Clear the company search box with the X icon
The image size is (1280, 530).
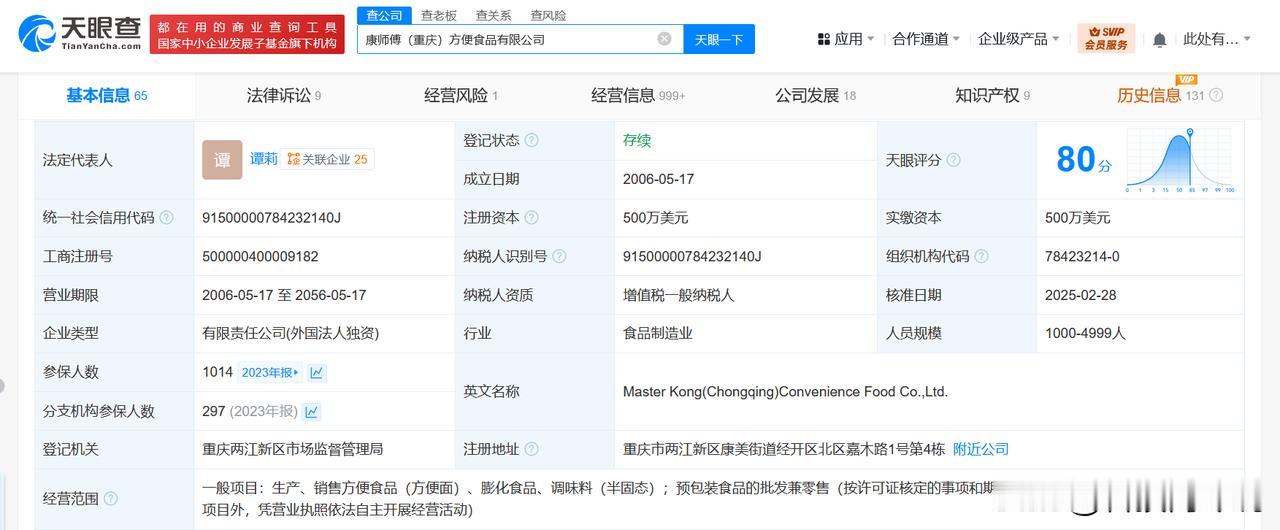point(664,39)
